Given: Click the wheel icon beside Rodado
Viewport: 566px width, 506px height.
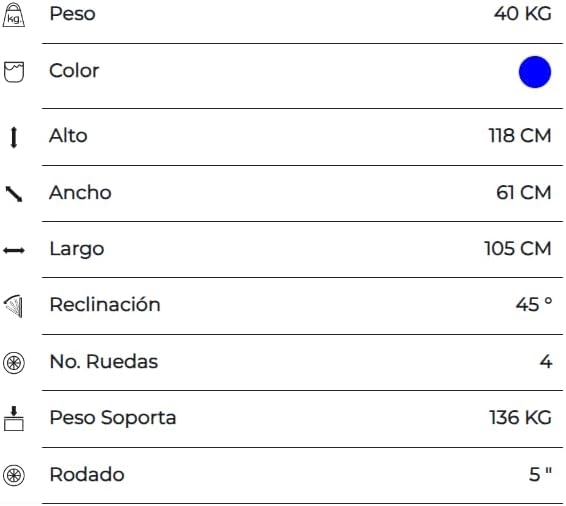Looking at the screenshot, I should pos(14,475).
